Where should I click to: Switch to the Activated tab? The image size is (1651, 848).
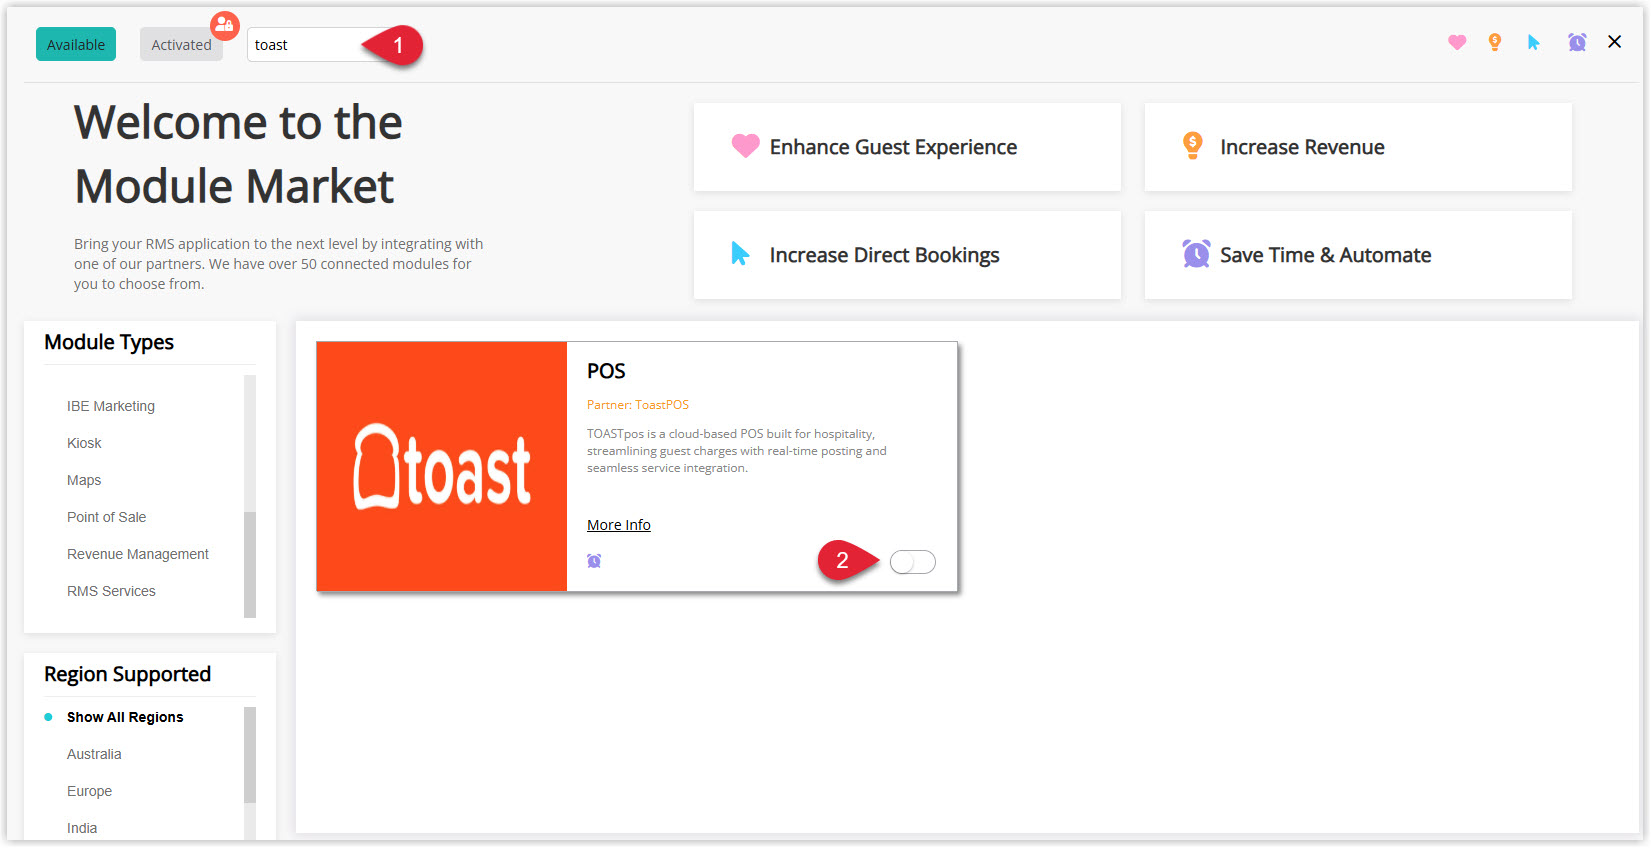pyautogui.click(x=181, y=44)
